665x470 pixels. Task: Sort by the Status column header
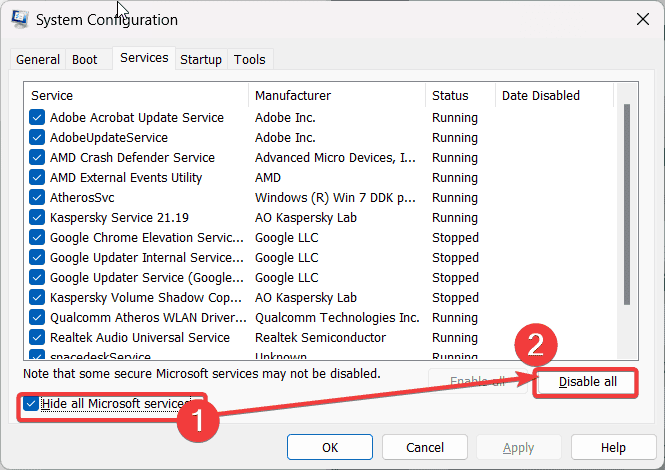(x=461, y=95)
